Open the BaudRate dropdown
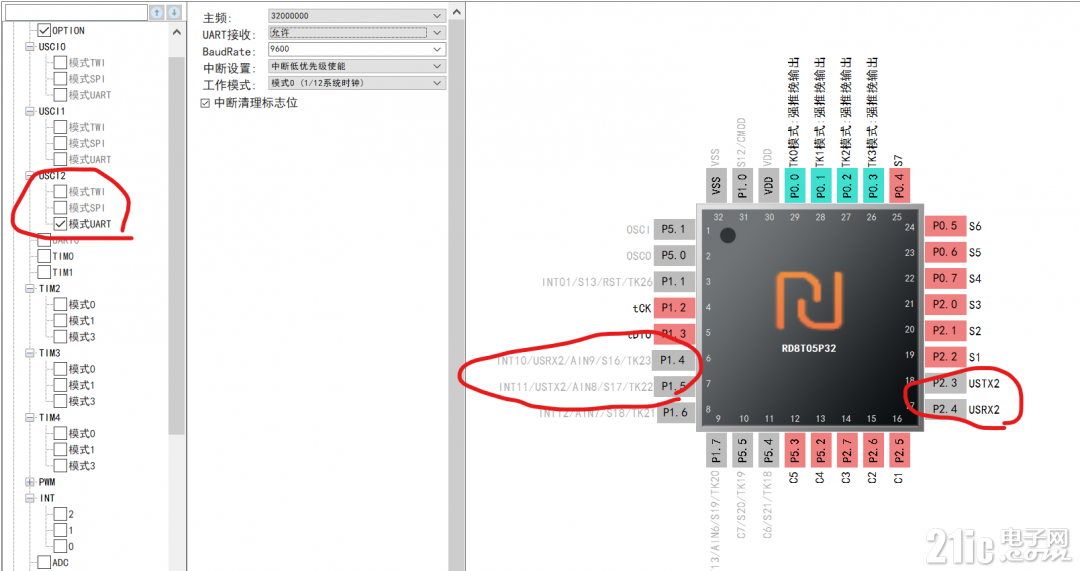The image size is (1080, 571). 357,50
